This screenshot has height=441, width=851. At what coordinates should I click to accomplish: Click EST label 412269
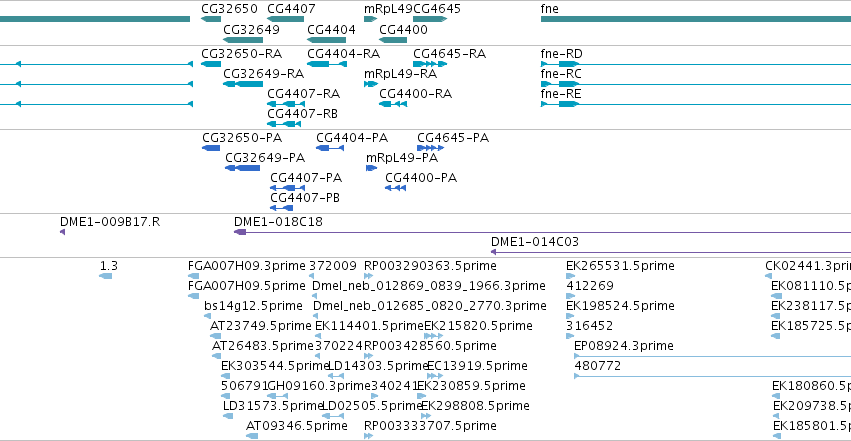[590, 286]
